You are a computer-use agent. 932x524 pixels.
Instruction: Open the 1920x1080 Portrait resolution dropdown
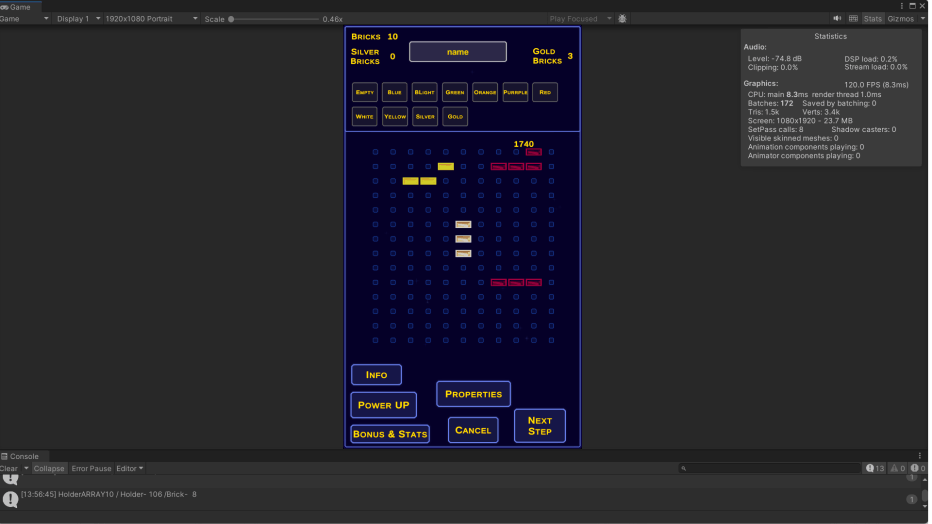point(150,19)
